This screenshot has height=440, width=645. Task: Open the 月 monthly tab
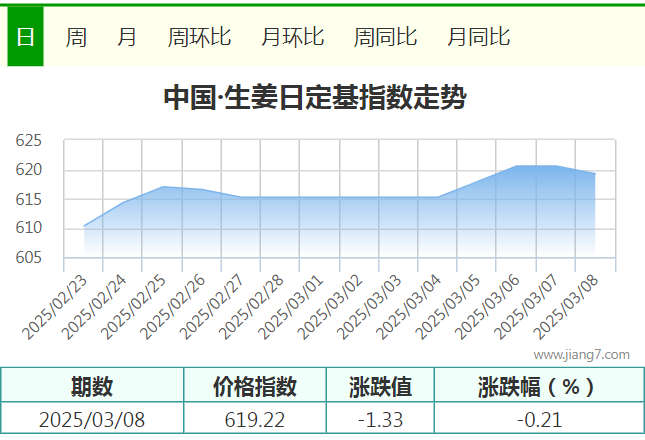(127, 37)
